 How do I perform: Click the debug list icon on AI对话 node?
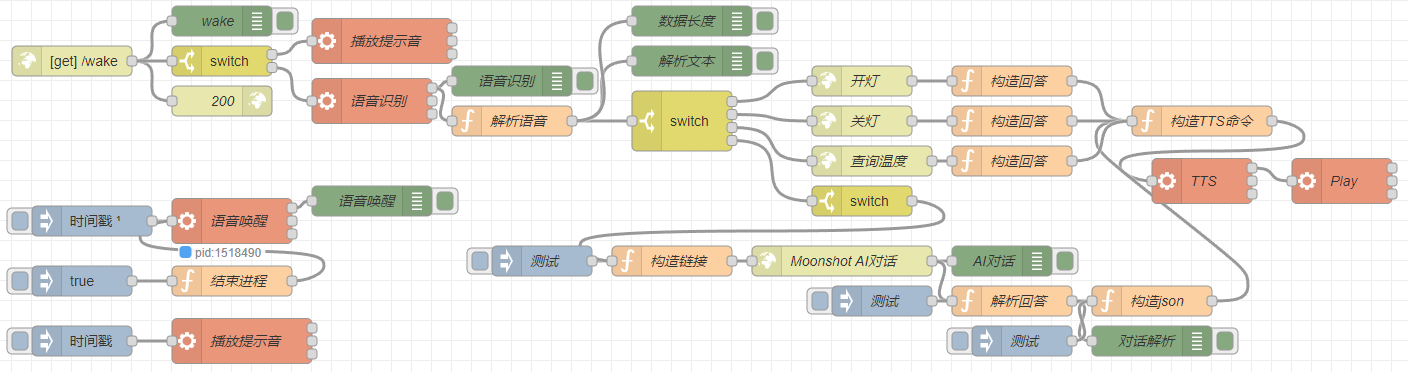[x=1037, y=261]
